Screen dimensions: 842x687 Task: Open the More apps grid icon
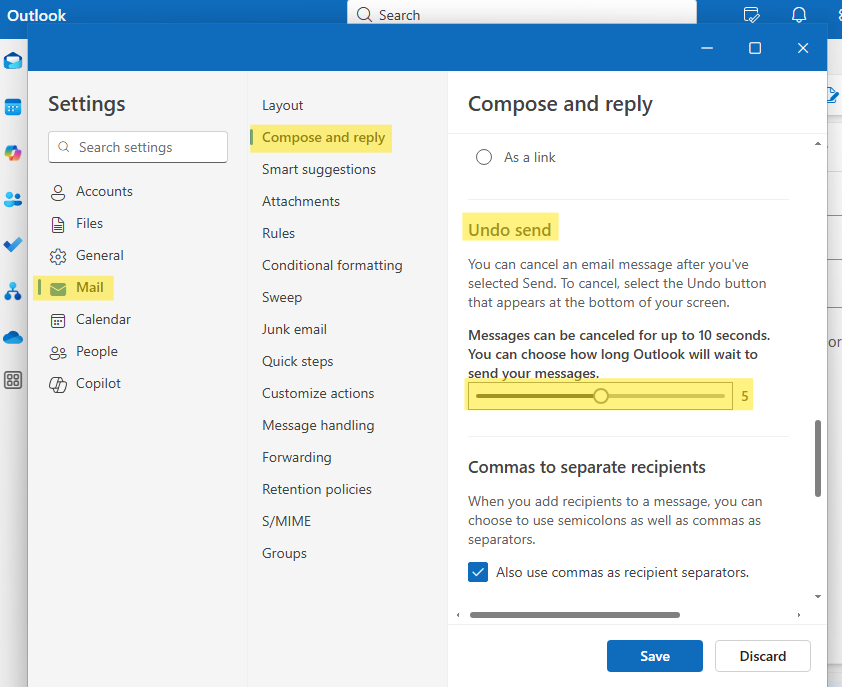click(x=13, y=380)
